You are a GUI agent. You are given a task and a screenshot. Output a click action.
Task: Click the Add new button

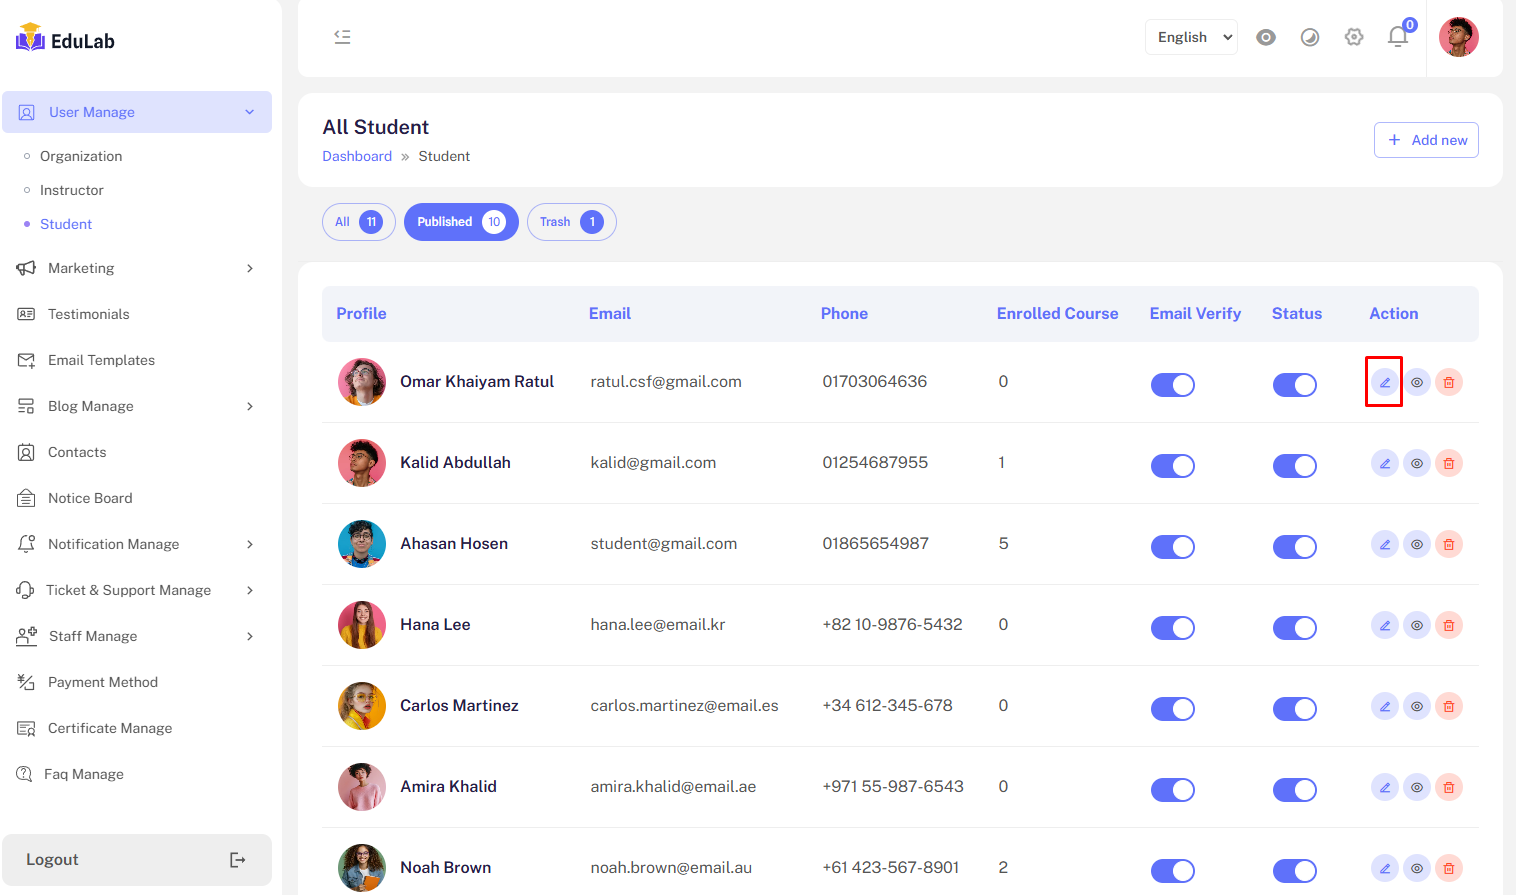pyautogui.click(x=1425, y=140)
